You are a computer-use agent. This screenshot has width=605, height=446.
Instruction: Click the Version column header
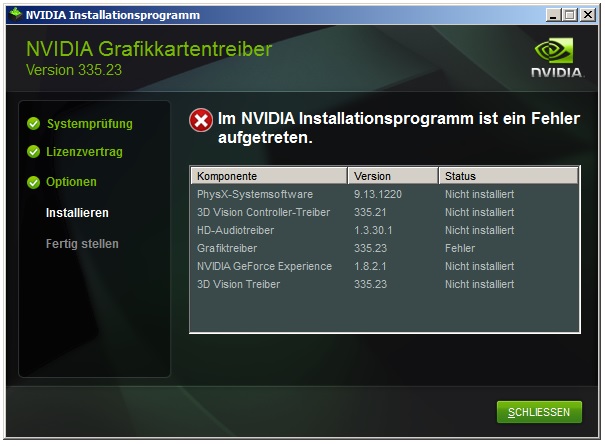tap(393, 176)
